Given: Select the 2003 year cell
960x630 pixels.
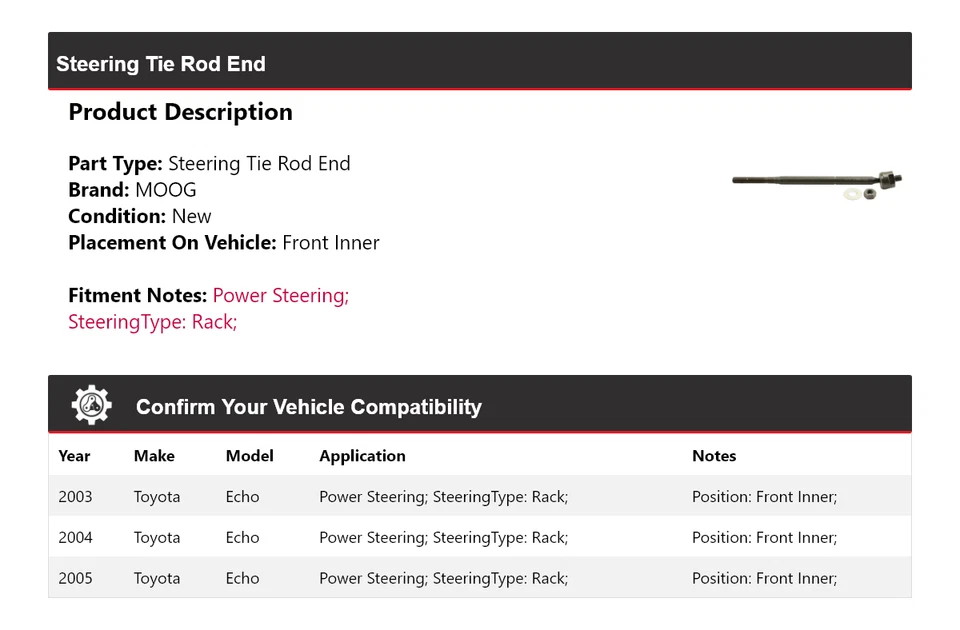Looking at the screenshot, I should tap(75, 497).
